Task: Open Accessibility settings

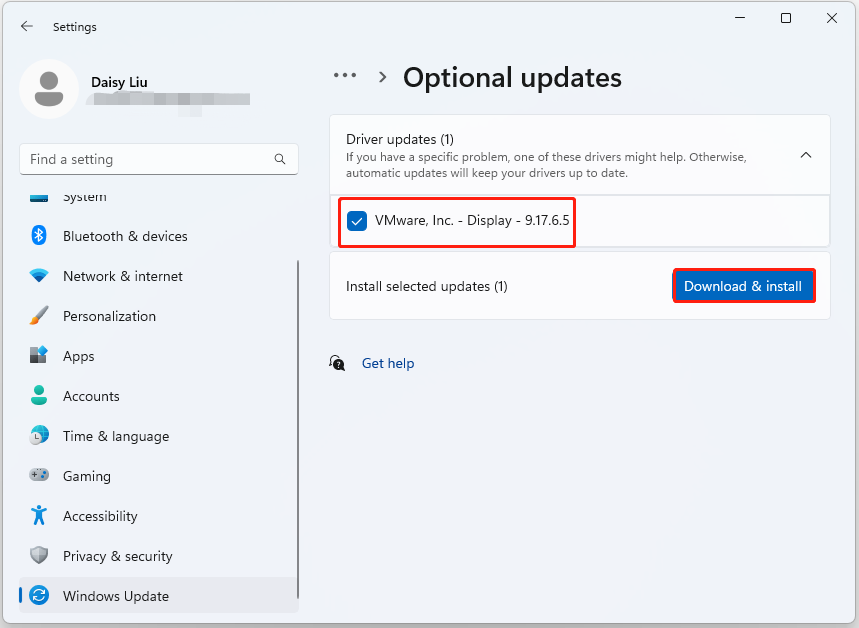Action: click(159, 516)
